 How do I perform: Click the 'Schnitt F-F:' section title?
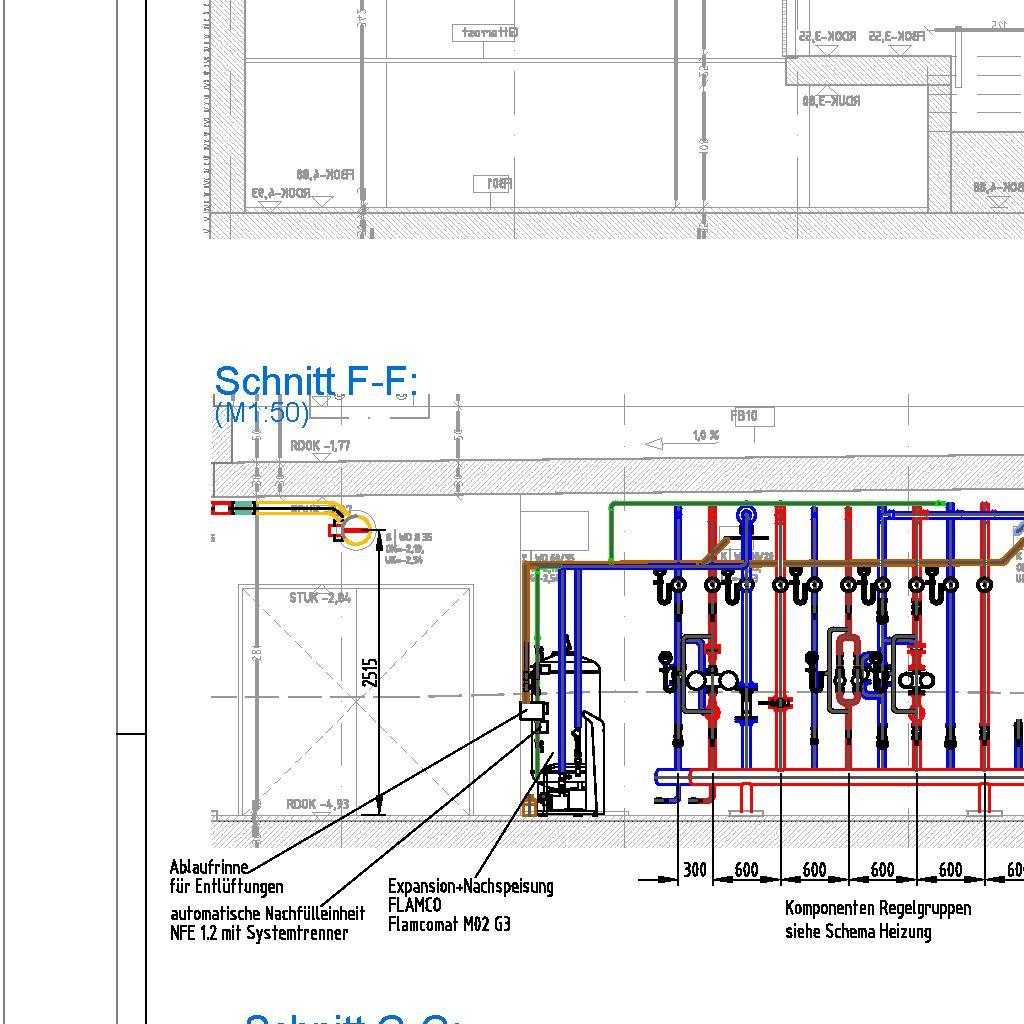tap(316, 381)
